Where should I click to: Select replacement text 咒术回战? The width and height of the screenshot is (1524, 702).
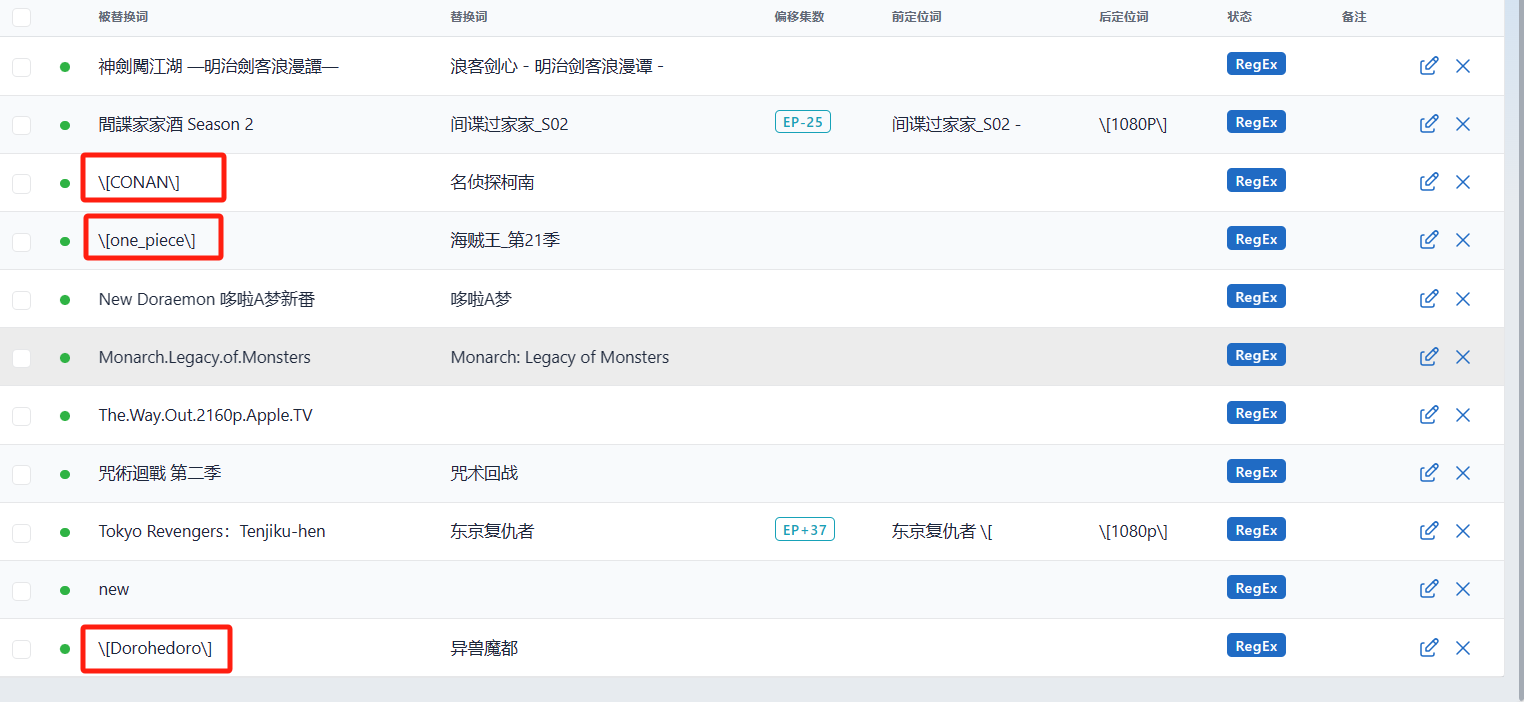(485, 473)
